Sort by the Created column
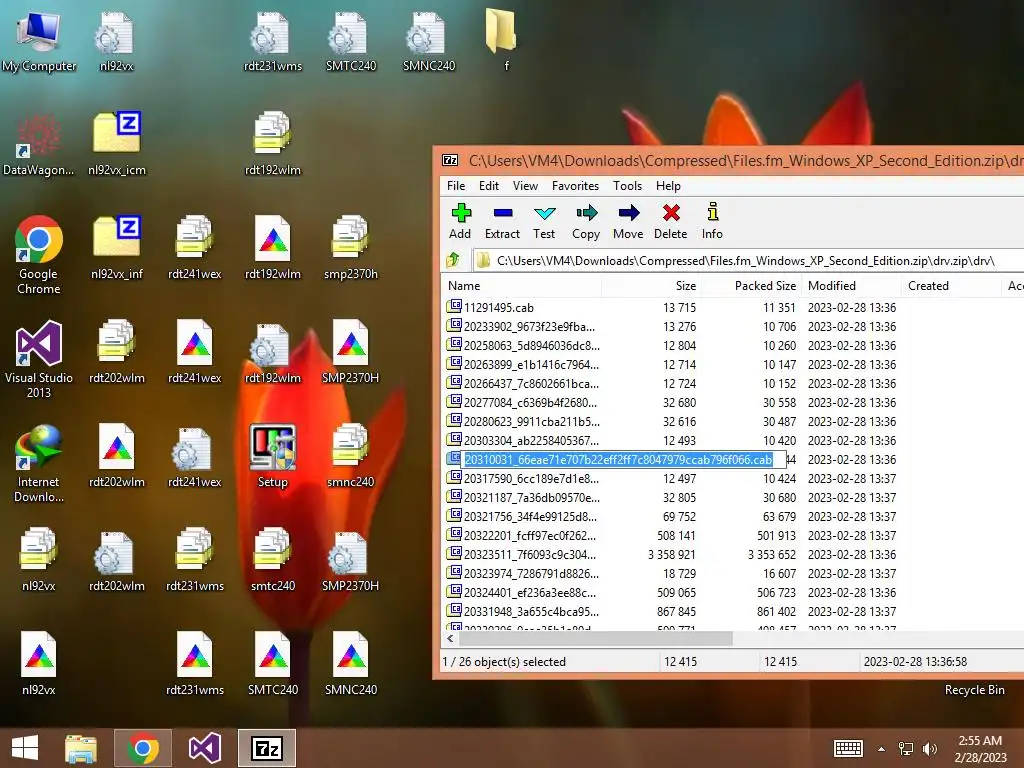This screenshot has width=1024, height=768. tap(951, 286)
